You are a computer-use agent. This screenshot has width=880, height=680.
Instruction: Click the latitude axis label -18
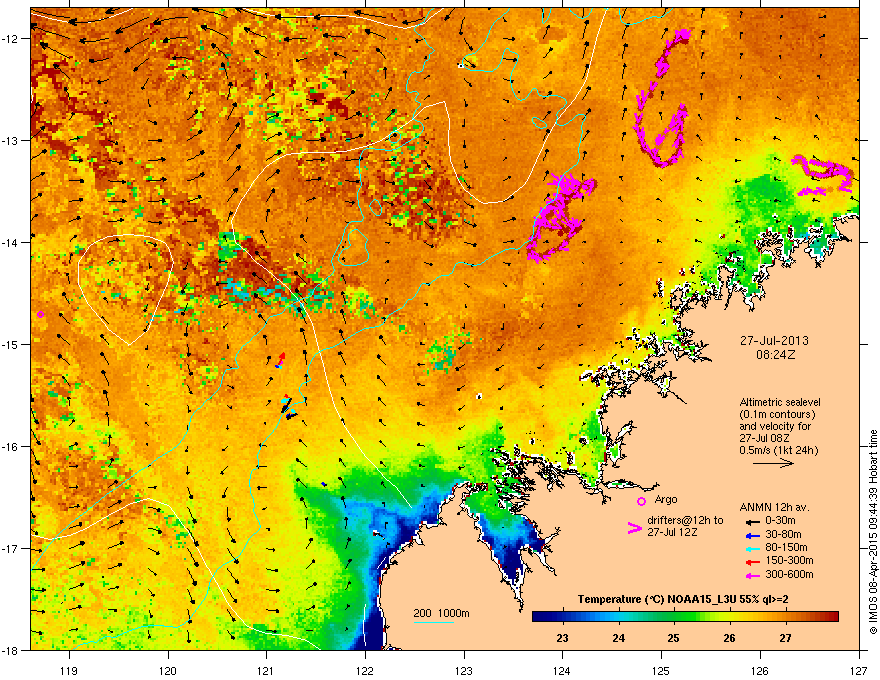[x=11, y=650]
